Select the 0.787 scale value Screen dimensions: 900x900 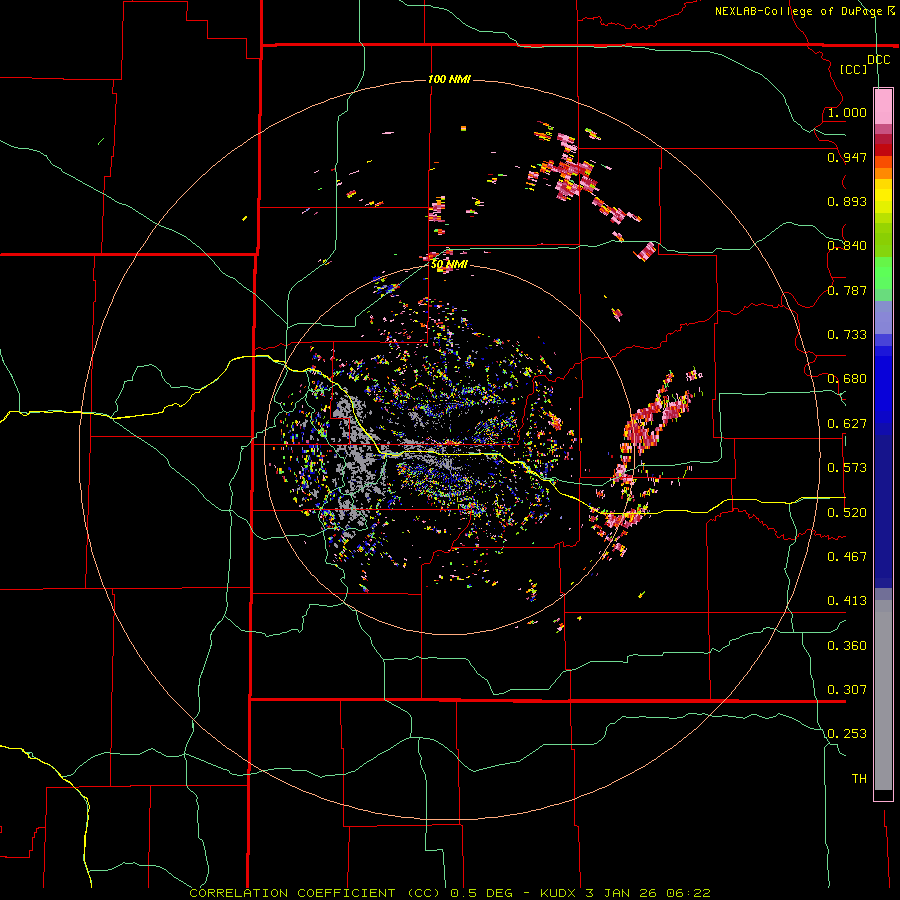(x=847, y=290)
